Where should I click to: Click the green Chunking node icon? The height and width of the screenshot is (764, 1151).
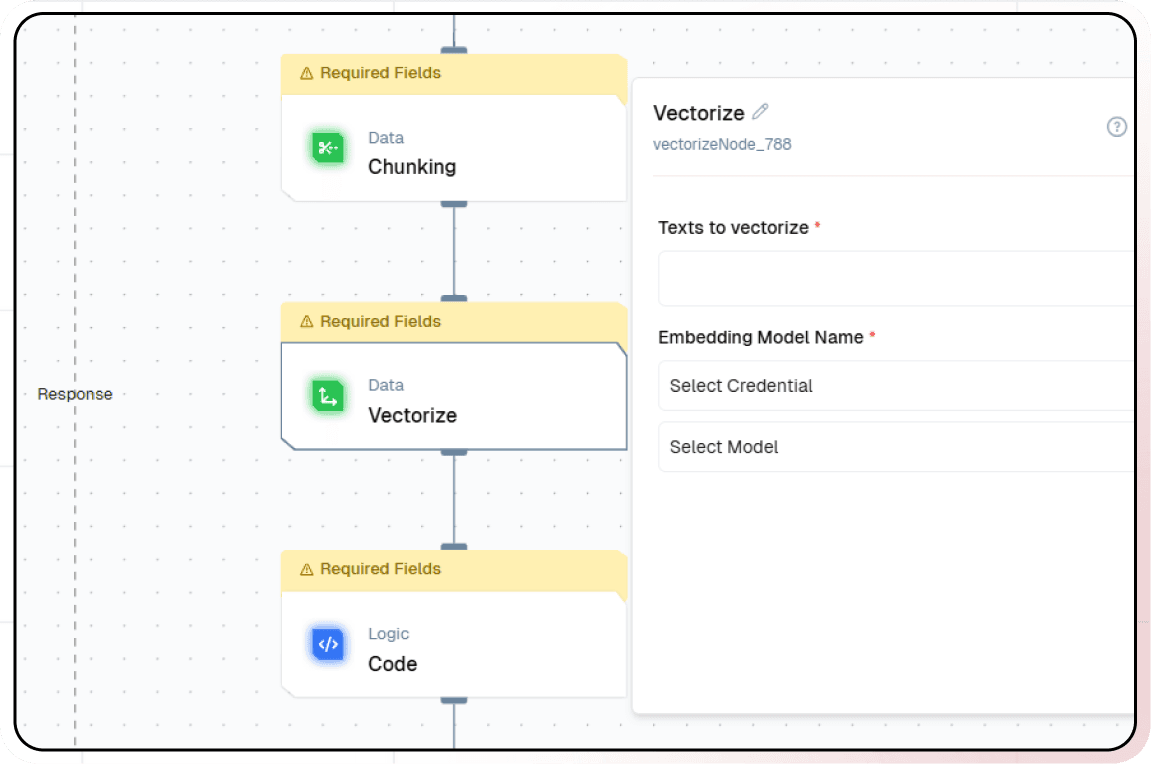[328, 149]
